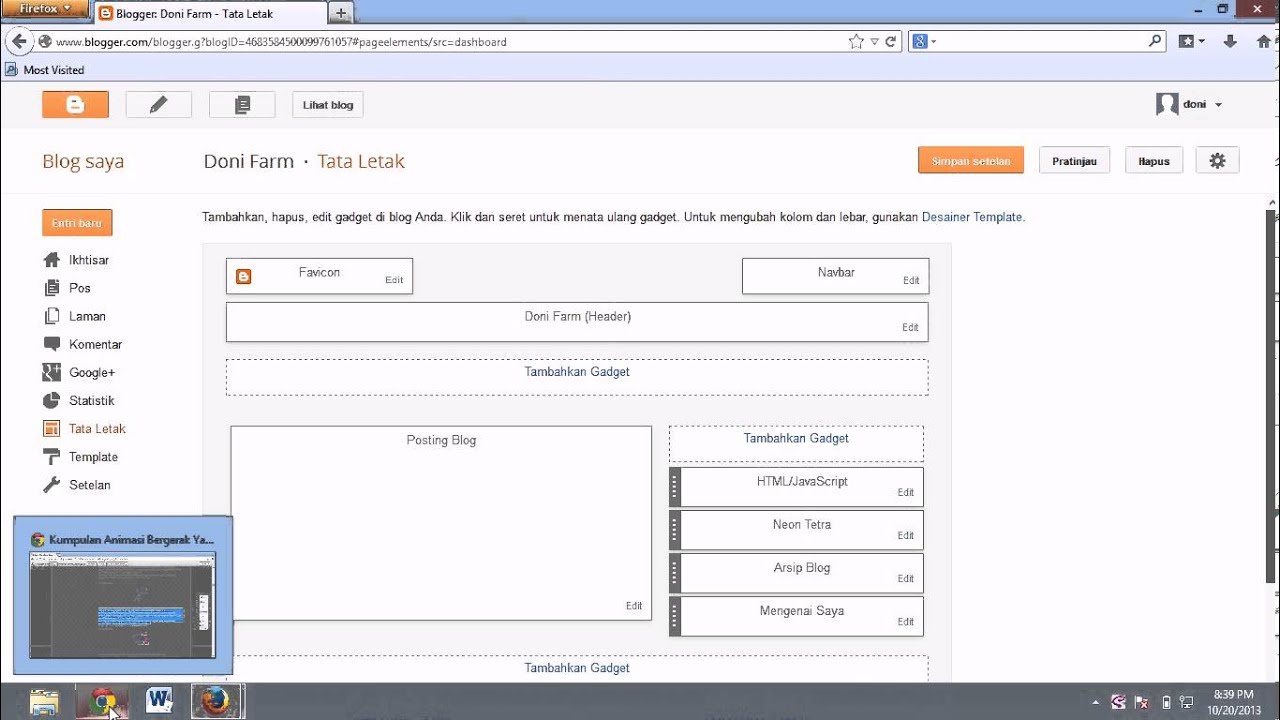The image size is (1280, 720).
Task: Click the Google+ sidebar icon
Action: [x=52, y=372]
